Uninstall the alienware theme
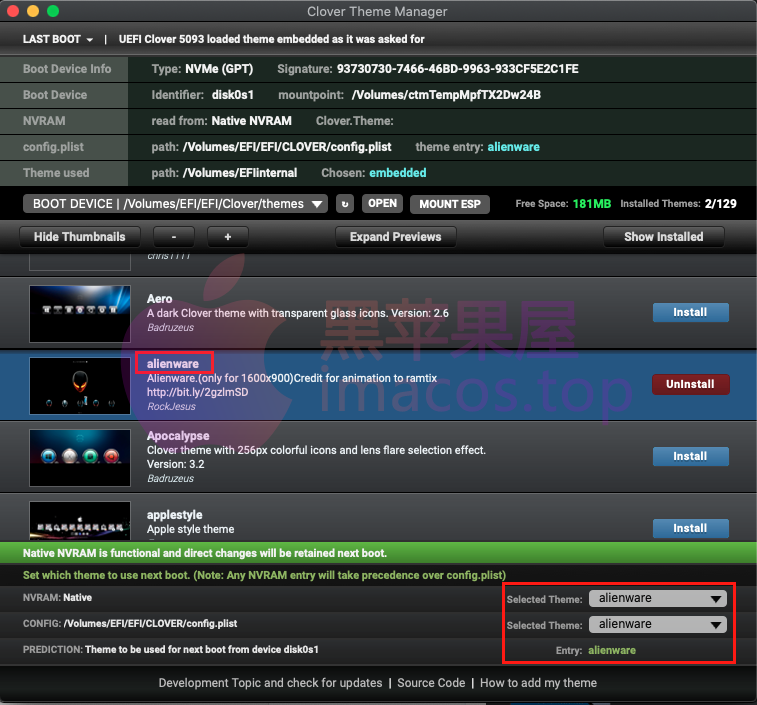The width and height of the screenshot is (757, 705). pyautogui.click(x=690, y=384)
